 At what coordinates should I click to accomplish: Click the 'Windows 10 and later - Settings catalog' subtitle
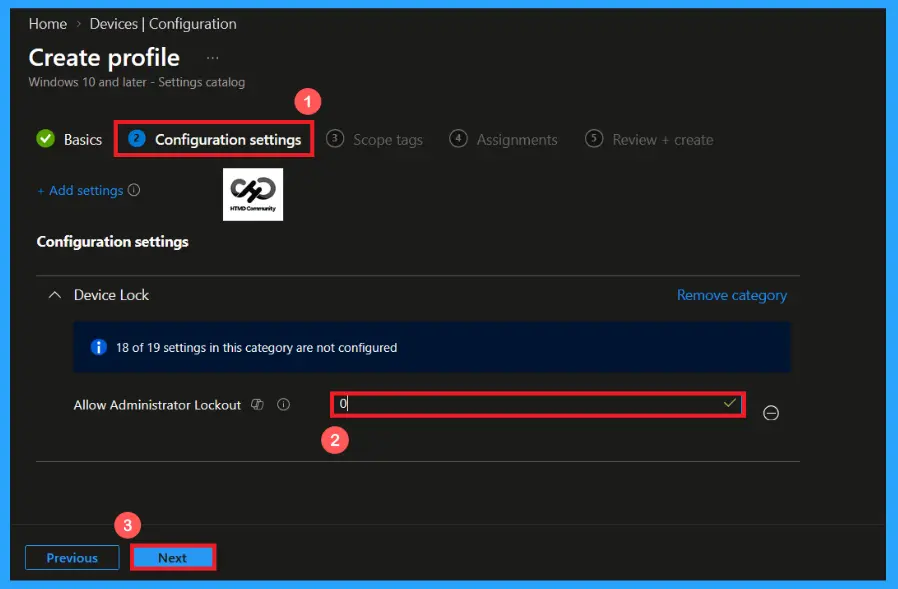pyautogui.click(x=137, y=82)
